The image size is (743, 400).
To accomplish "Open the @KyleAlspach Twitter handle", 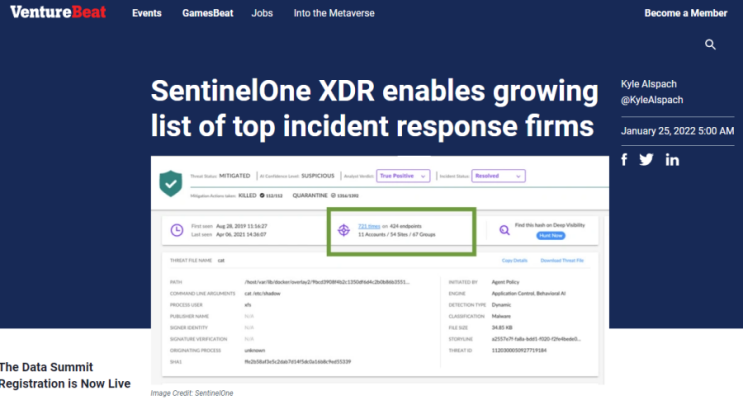I will click(x=652, y=100).
